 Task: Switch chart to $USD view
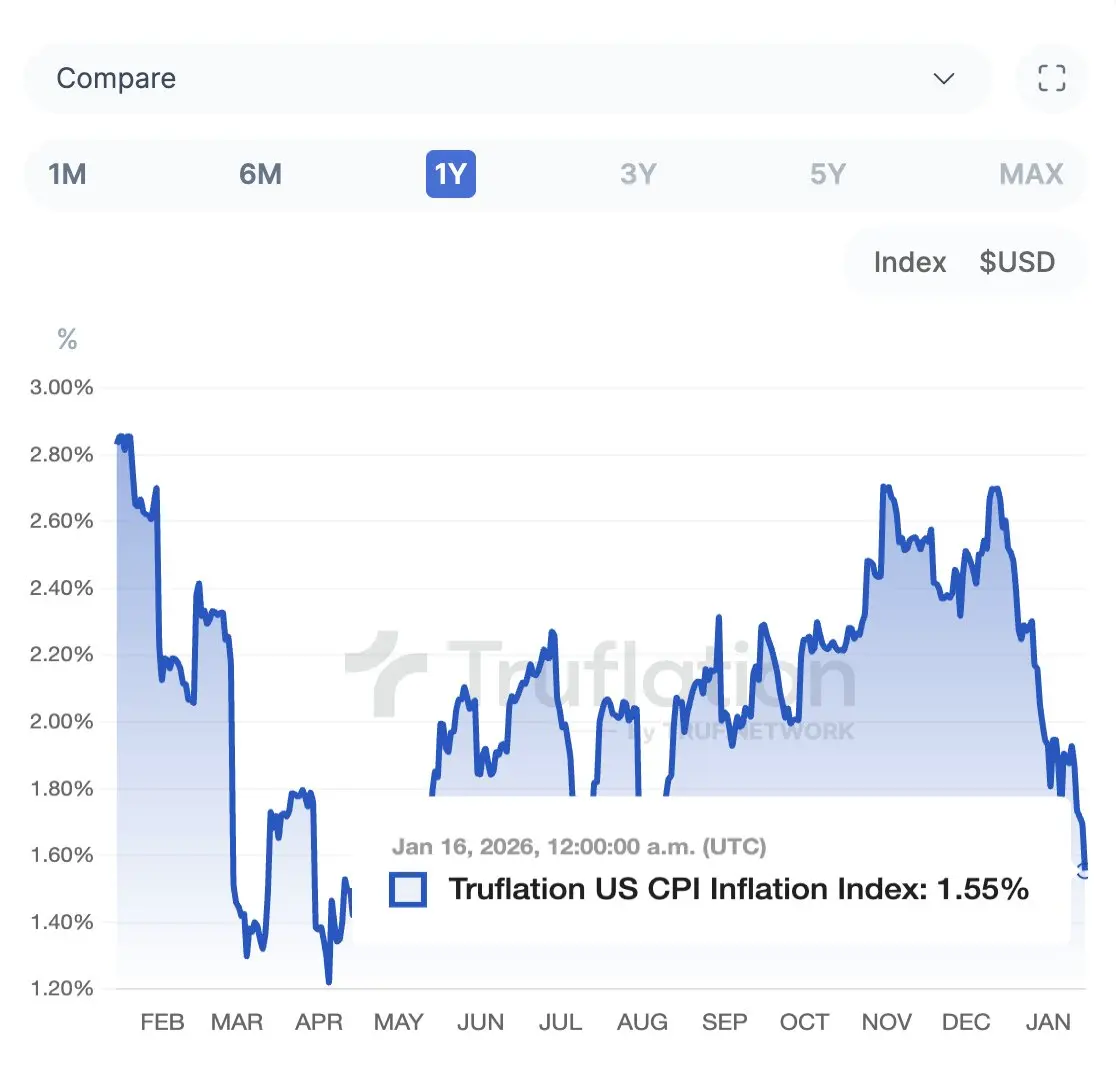click(x=1017, y=262)
